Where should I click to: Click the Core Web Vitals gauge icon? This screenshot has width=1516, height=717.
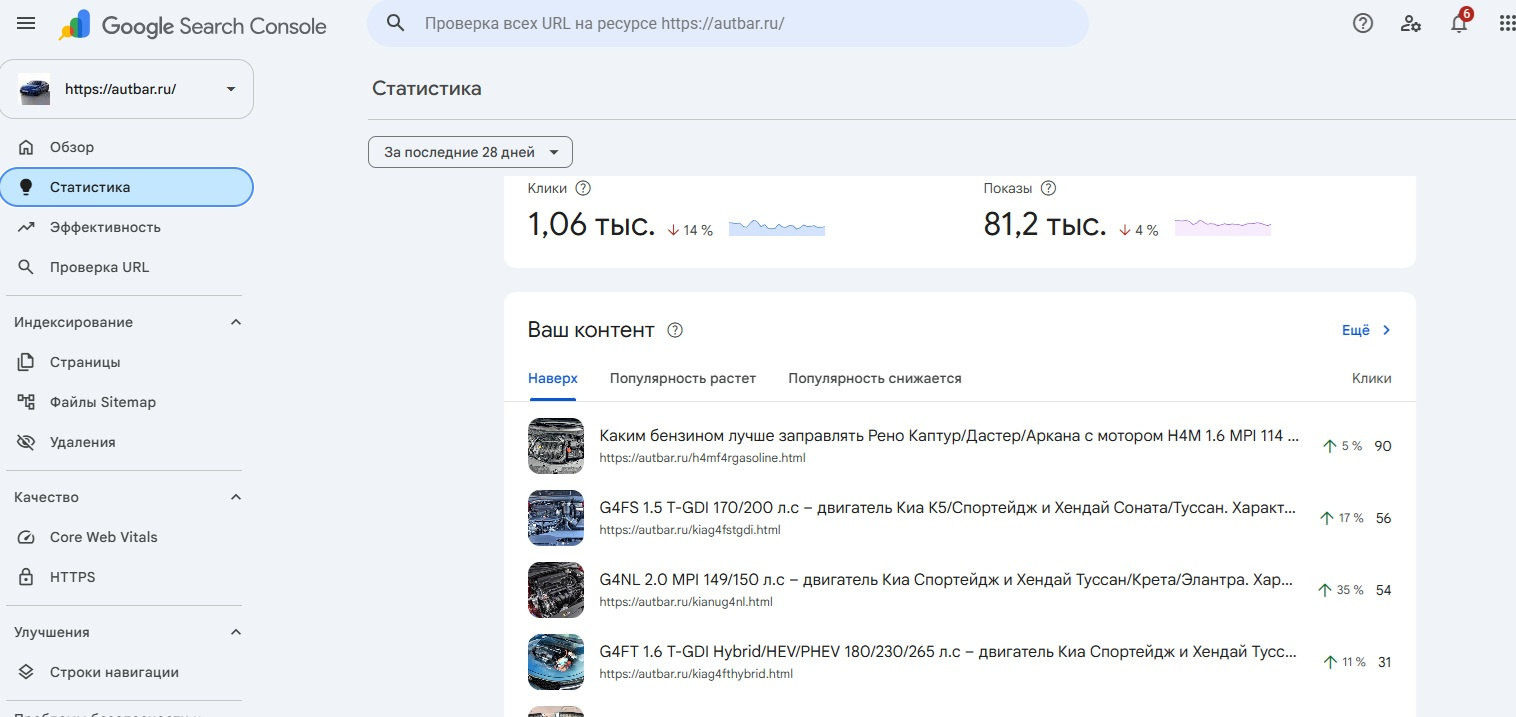coord(27,537)
